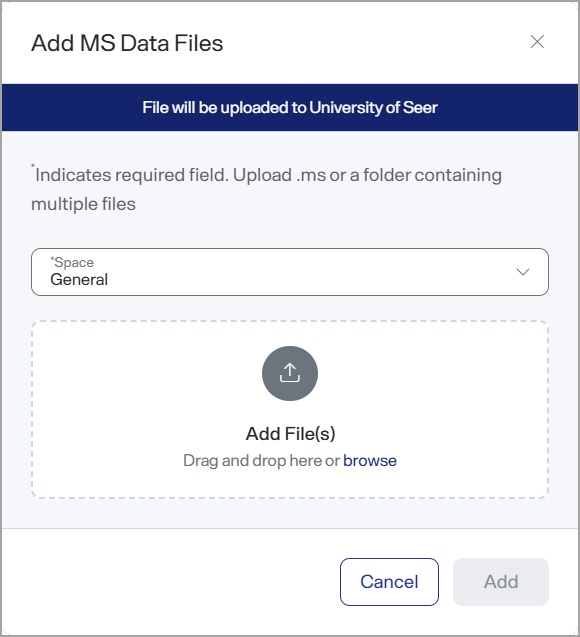Click the gray circular upload icon
This screenshot has width=580, height=637.
[x=290, y=373]
